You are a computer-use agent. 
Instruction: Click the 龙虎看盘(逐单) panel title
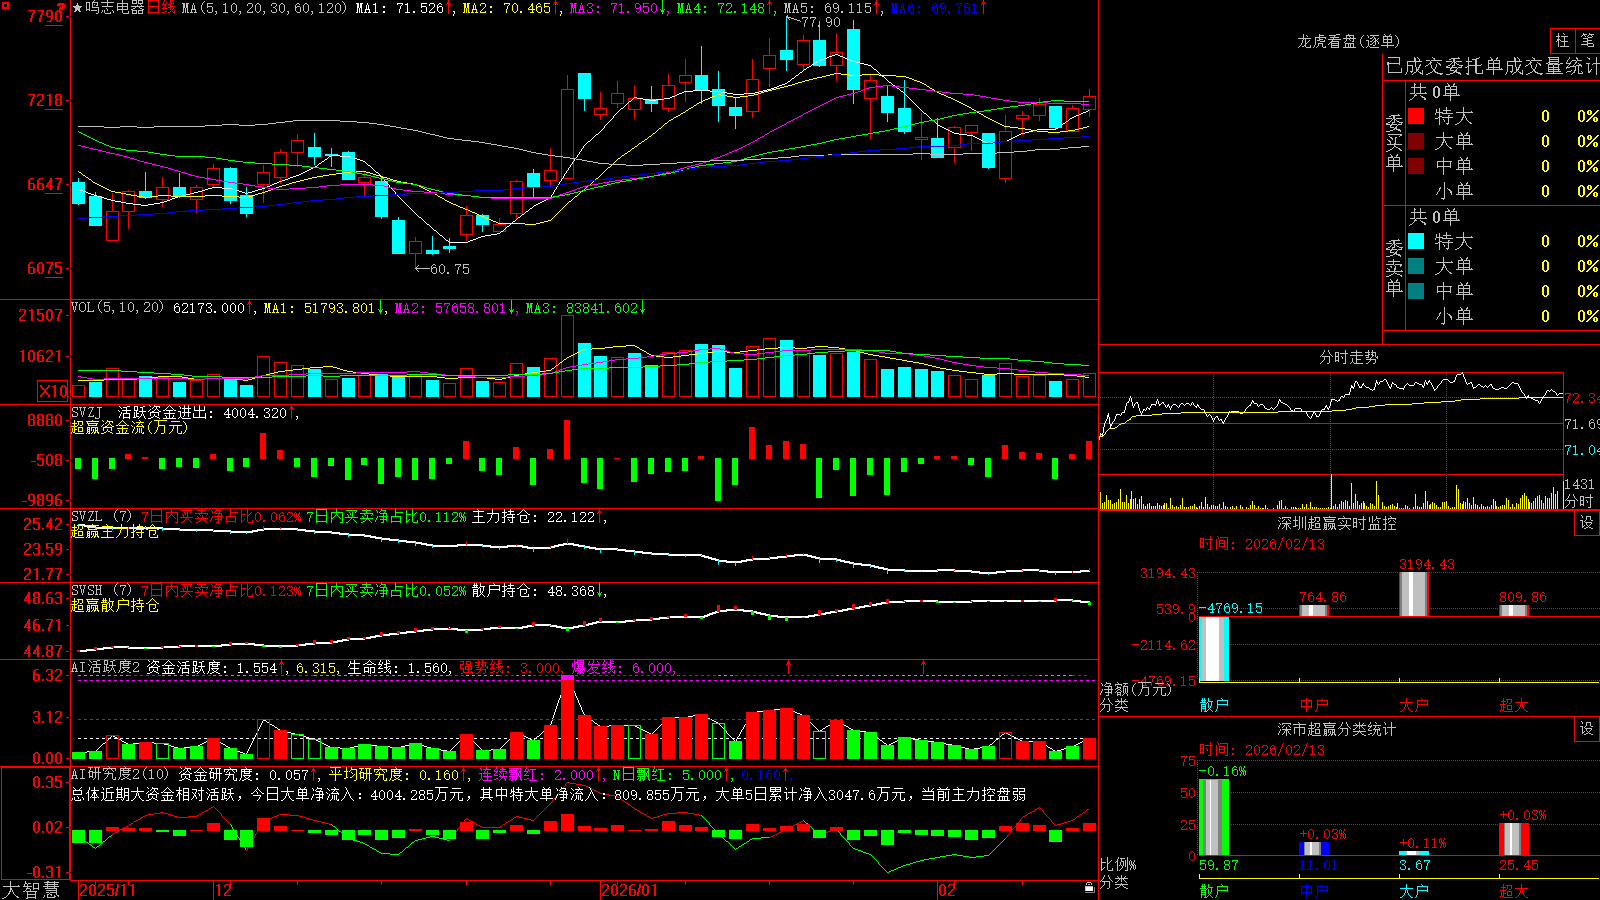(1348, 41)
